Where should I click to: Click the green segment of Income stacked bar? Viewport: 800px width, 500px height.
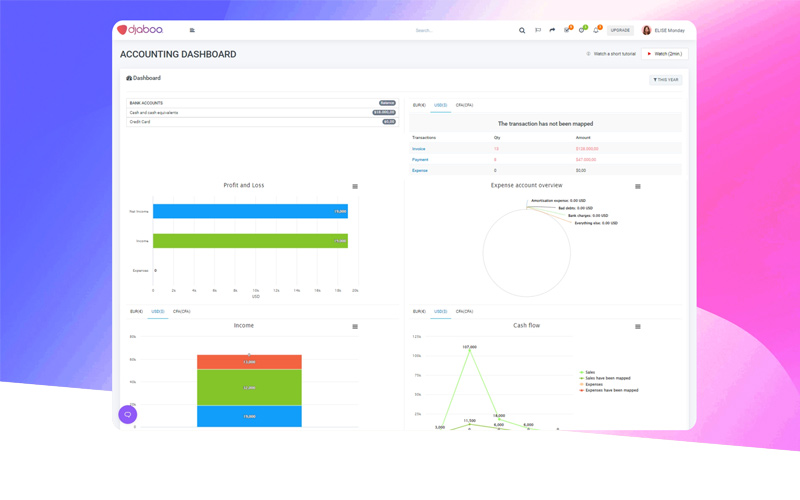point(249,388)
